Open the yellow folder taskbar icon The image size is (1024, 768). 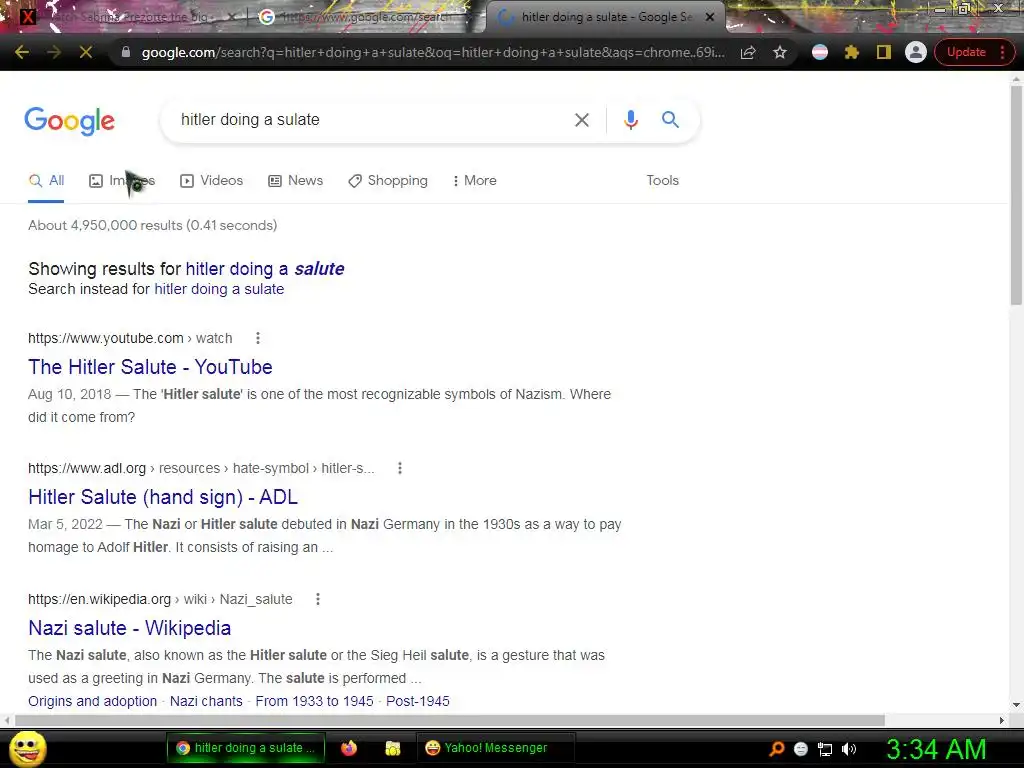click(392, 748)
